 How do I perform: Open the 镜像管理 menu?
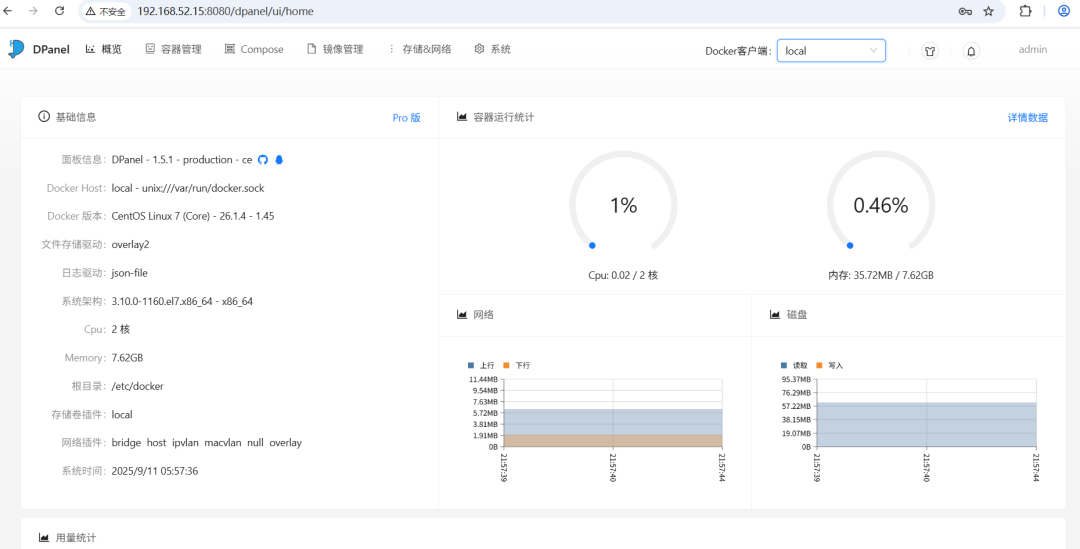335,49
